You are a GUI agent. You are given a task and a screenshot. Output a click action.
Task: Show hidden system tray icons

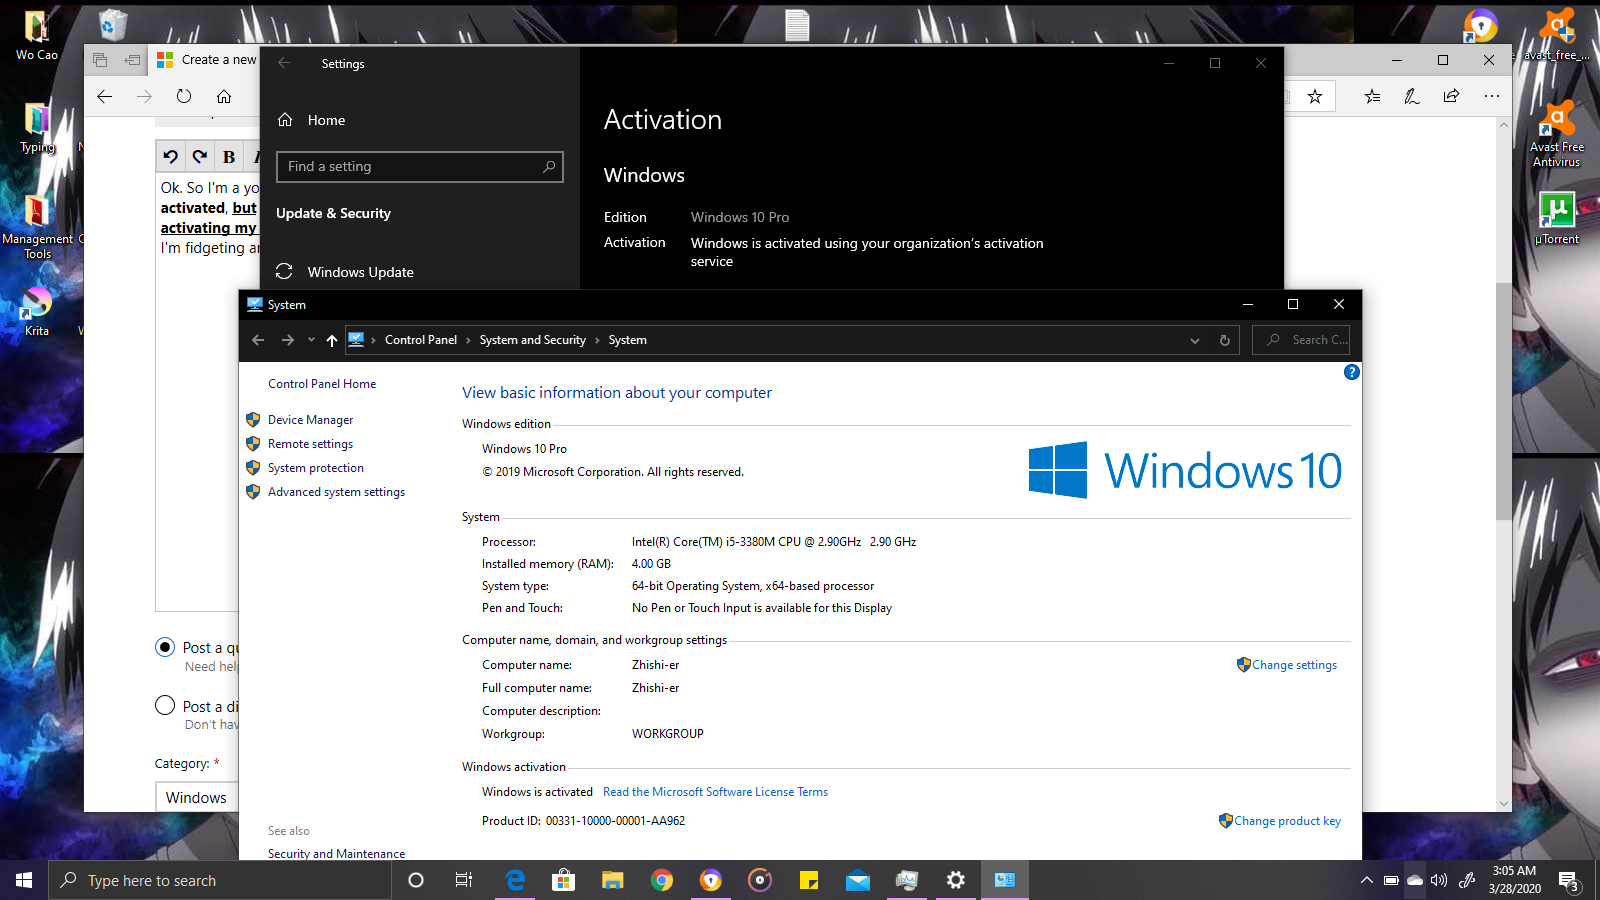click(1366, 880)
